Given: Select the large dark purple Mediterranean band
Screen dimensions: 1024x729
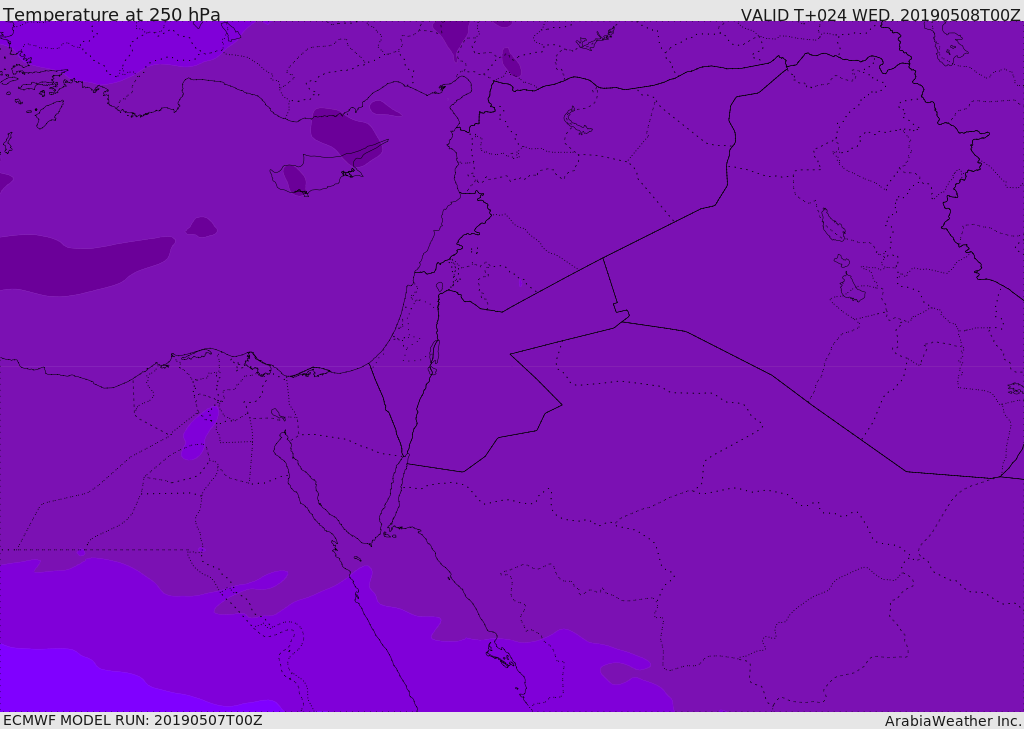Looking at the screenshot, I should coord(85,263).
